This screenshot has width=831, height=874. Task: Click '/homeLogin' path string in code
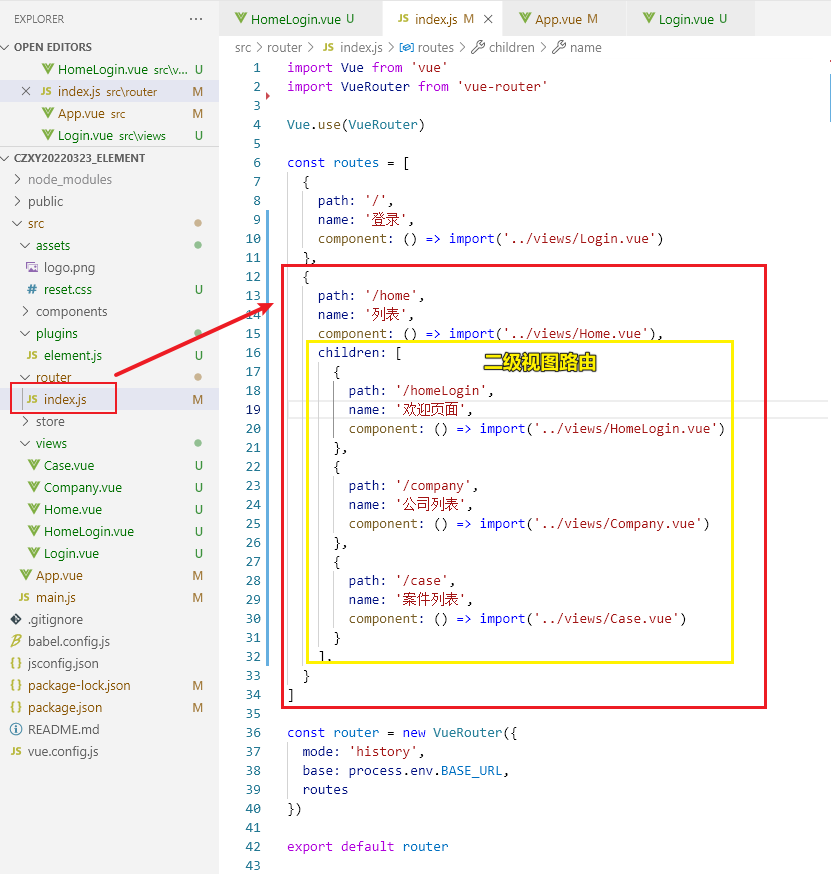point(441,391)
